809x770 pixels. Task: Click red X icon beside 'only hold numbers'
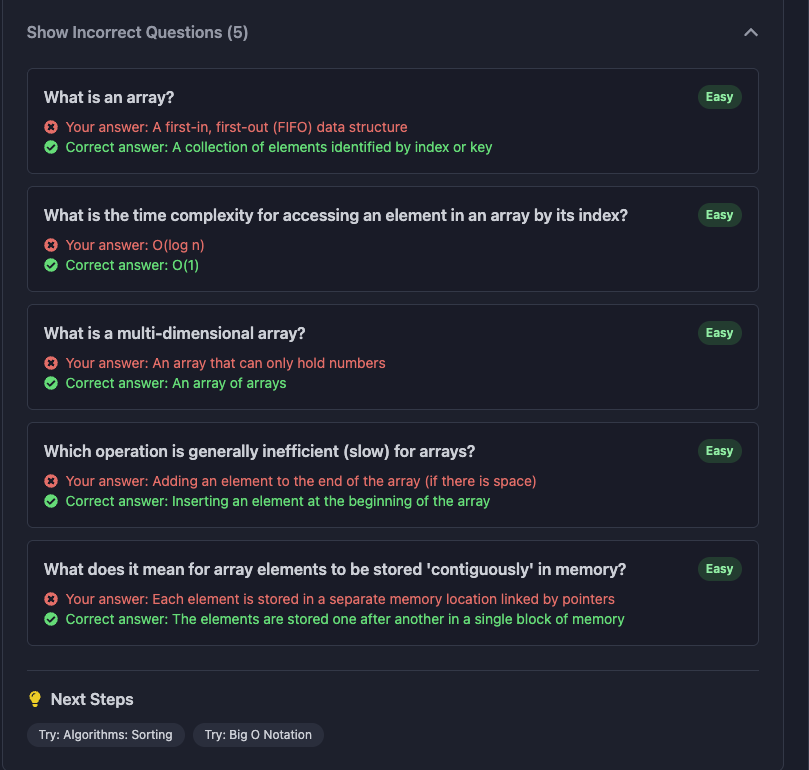click(x=51, y=363)
